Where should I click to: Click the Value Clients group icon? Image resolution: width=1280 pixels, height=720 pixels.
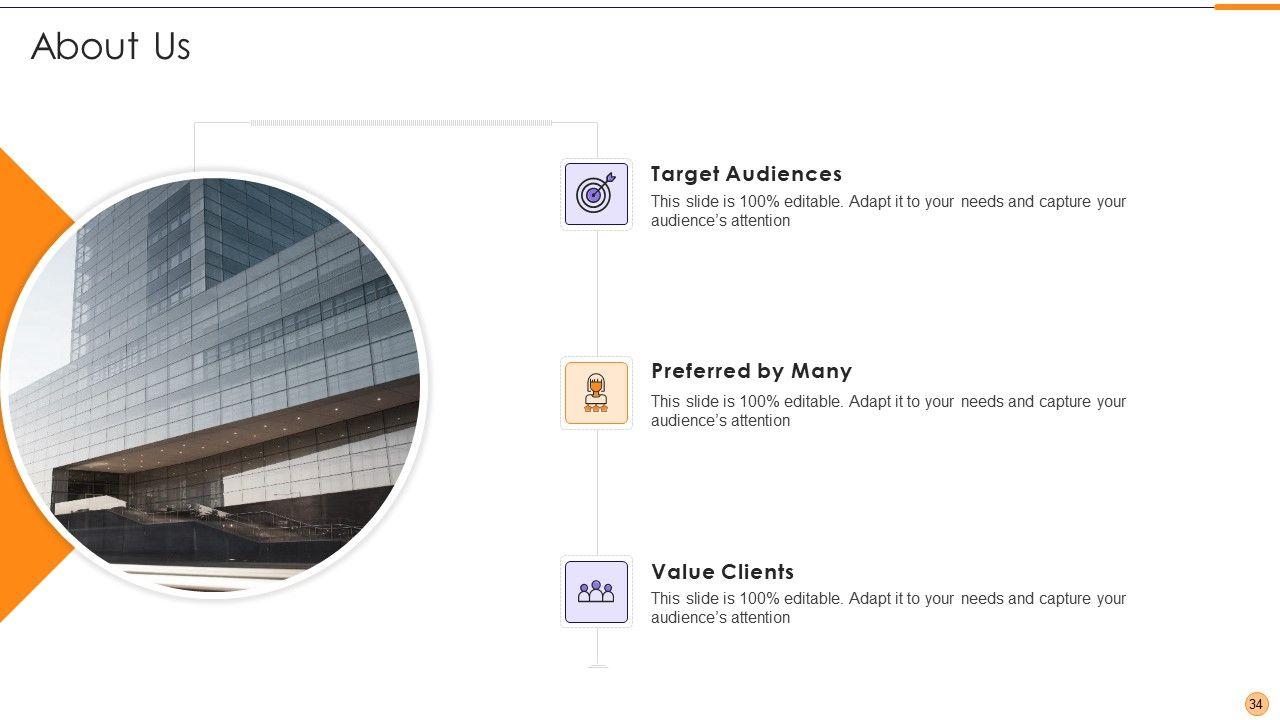tap(597, 592)
